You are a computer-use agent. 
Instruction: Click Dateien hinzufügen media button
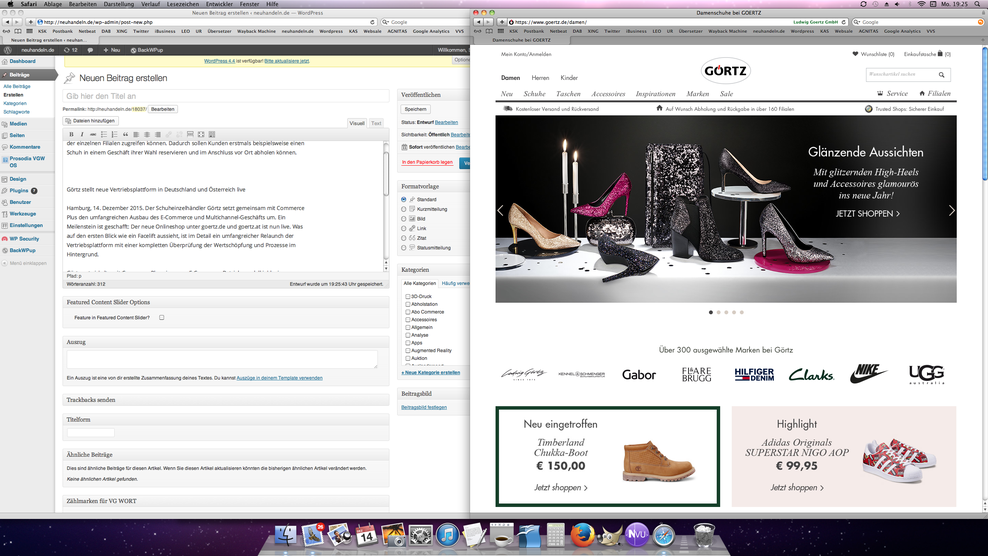[90, 120]
